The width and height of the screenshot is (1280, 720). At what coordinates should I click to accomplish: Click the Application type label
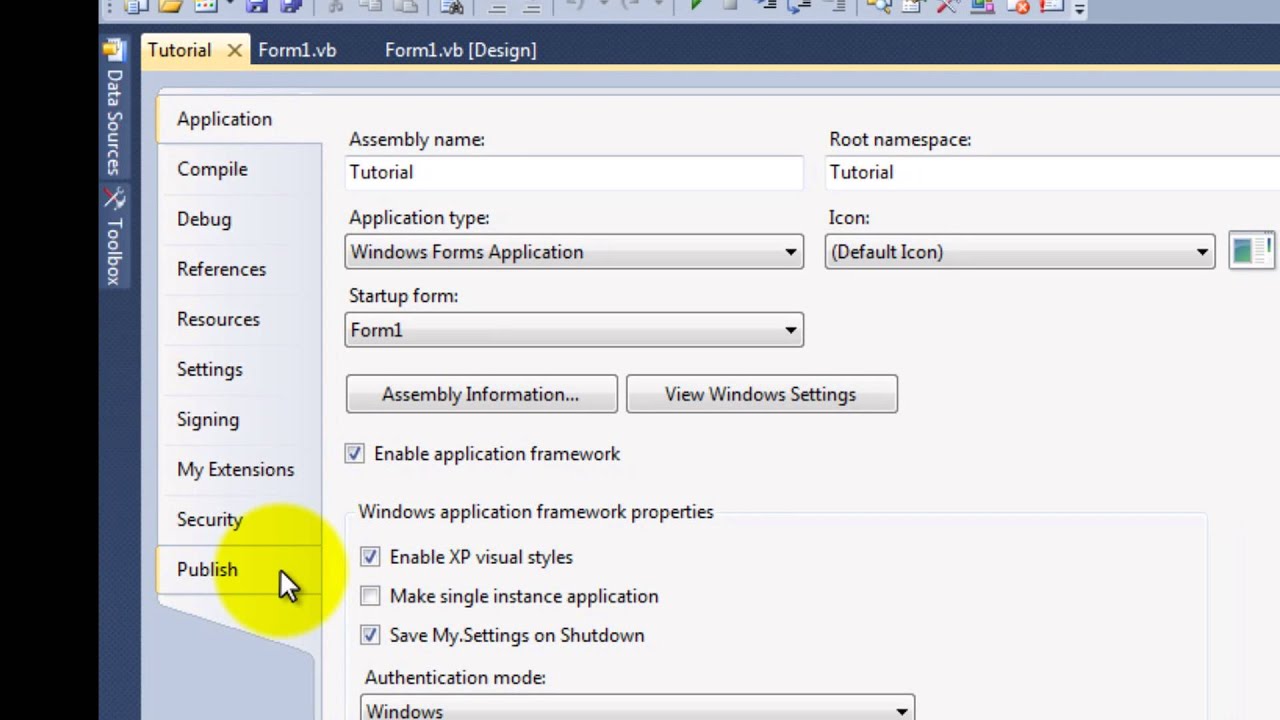pyautogui.click(x=419, y=217)
